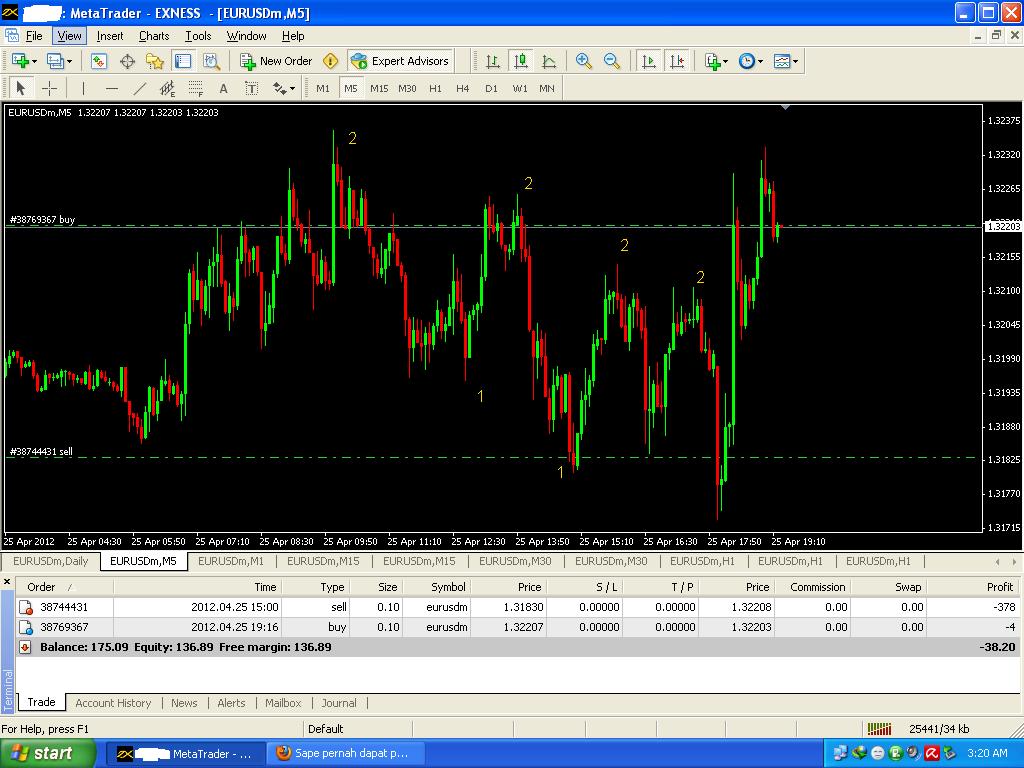Open the Market Watch window icon
The width and height of the screenshot is (1024, 768).
click(99, 61)
